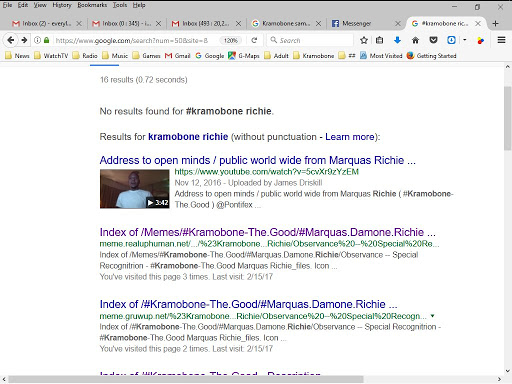Open a new tab with plus icon
Screen dimensions: 512x384
pyautogui.click(x=495, y=23)
